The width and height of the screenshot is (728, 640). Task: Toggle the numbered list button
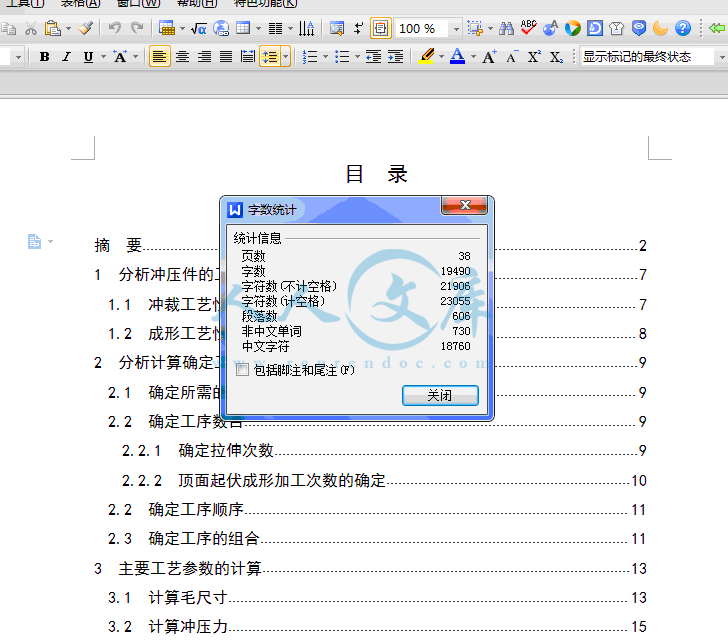[310, 57]
